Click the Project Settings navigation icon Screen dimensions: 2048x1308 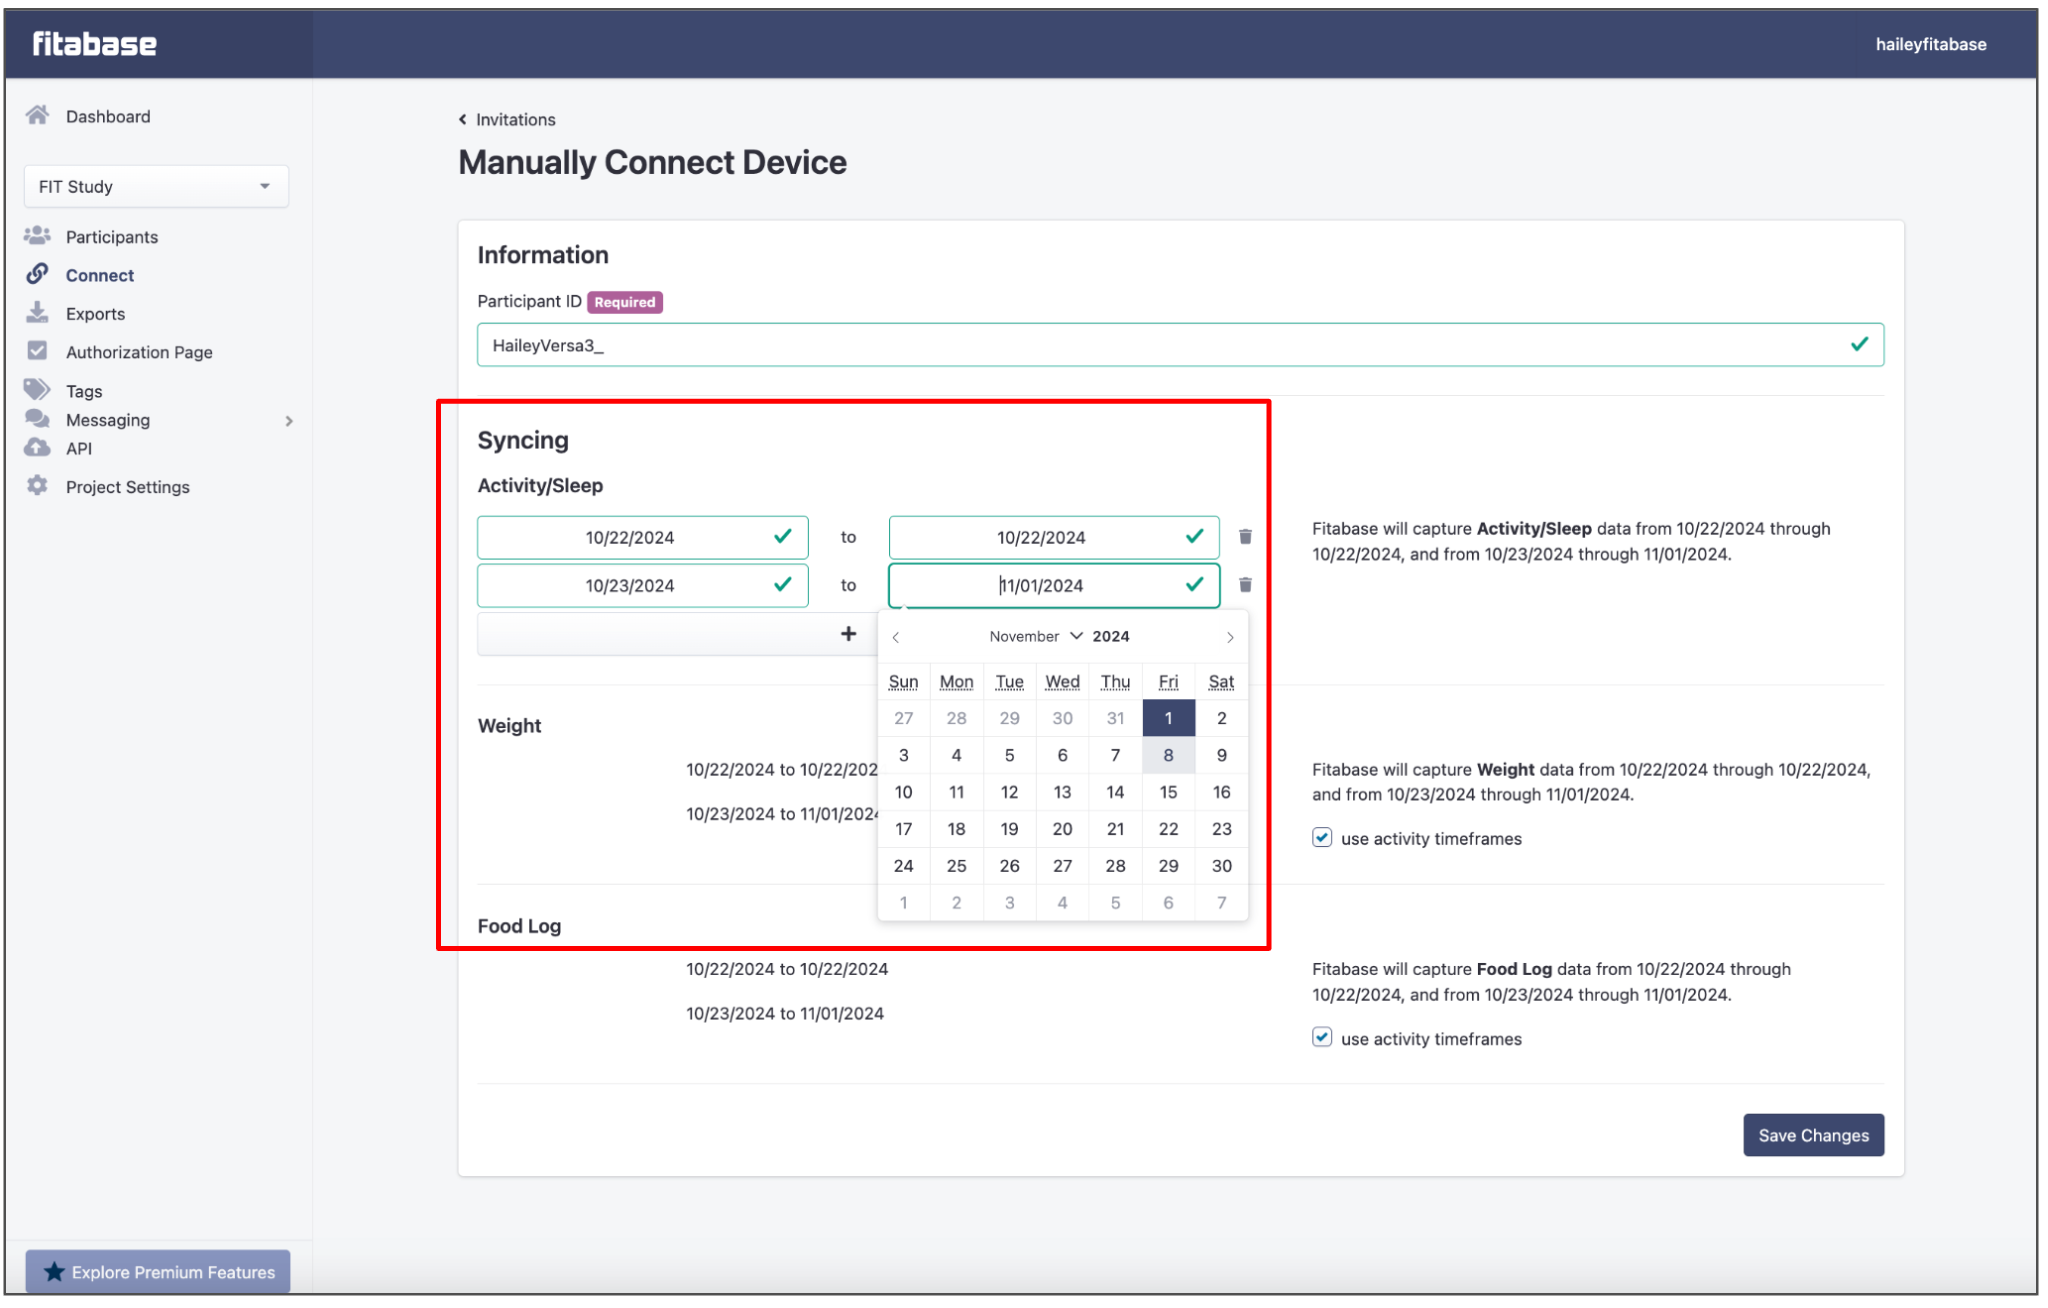pyautogui.click(x=36, y=487)
